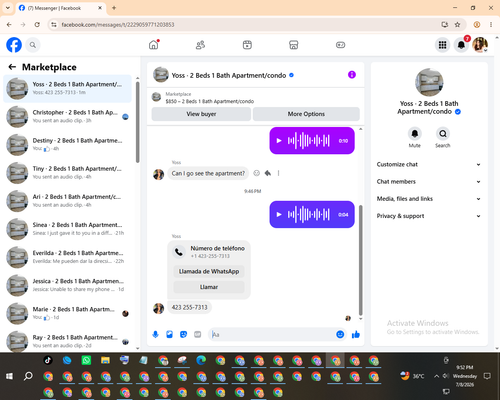The width and height of the screenshot is (500, 400).
Task: Play the 0:04 voice clip
Action: point(279,214)
